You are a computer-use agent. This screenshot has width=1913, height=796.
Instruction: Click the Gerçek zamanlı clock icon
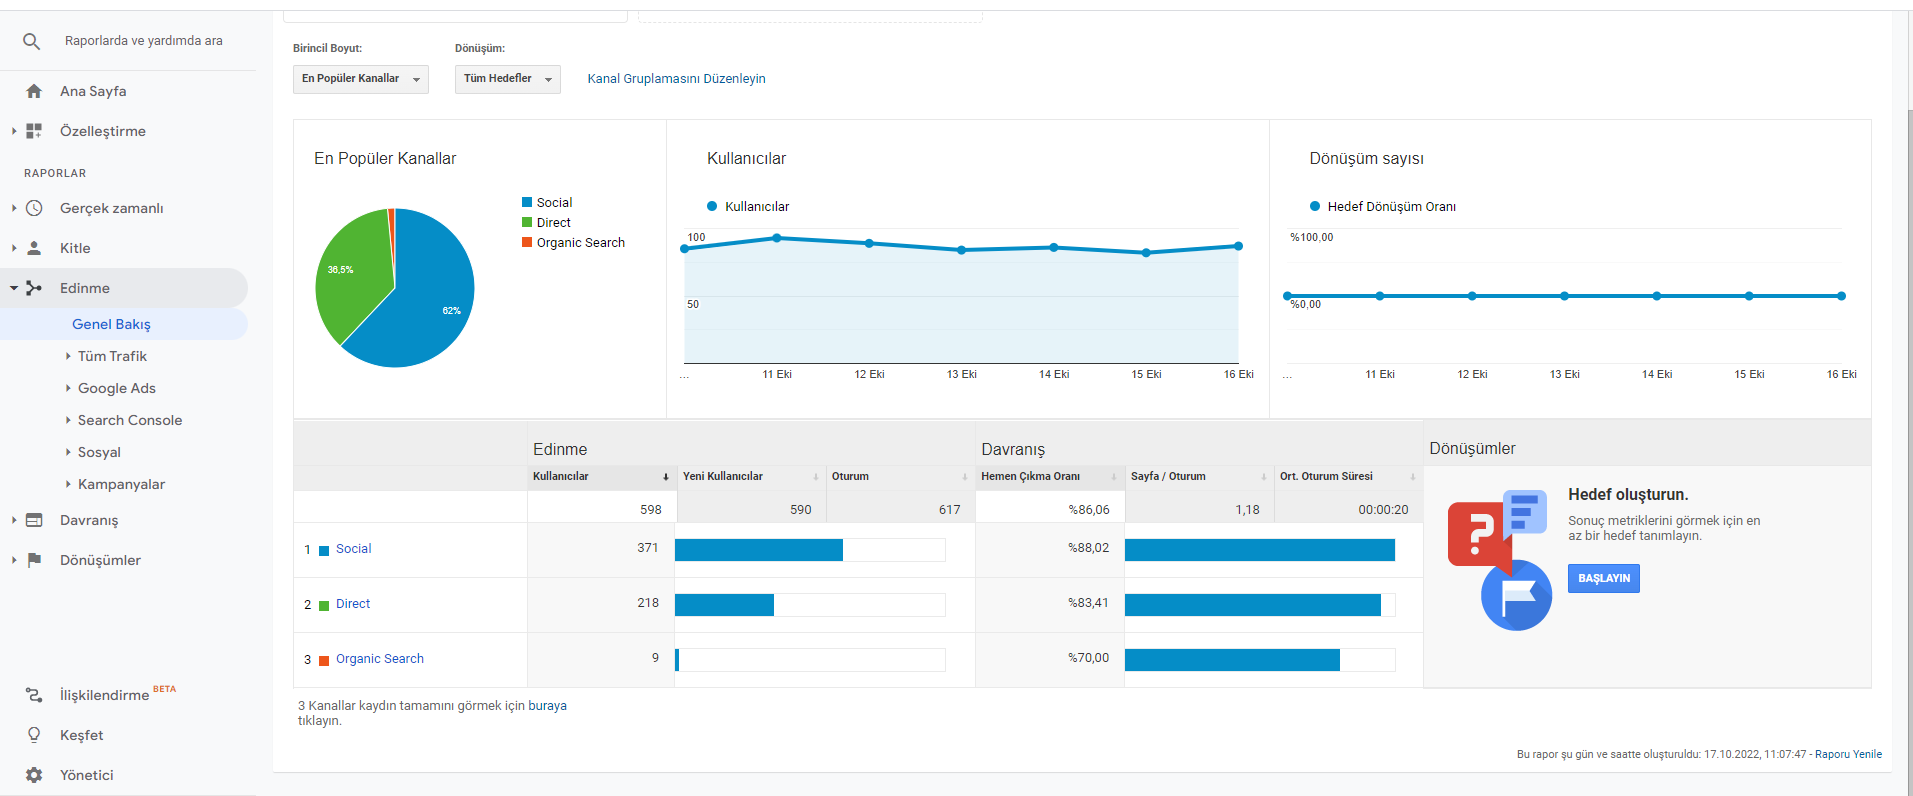34,208
